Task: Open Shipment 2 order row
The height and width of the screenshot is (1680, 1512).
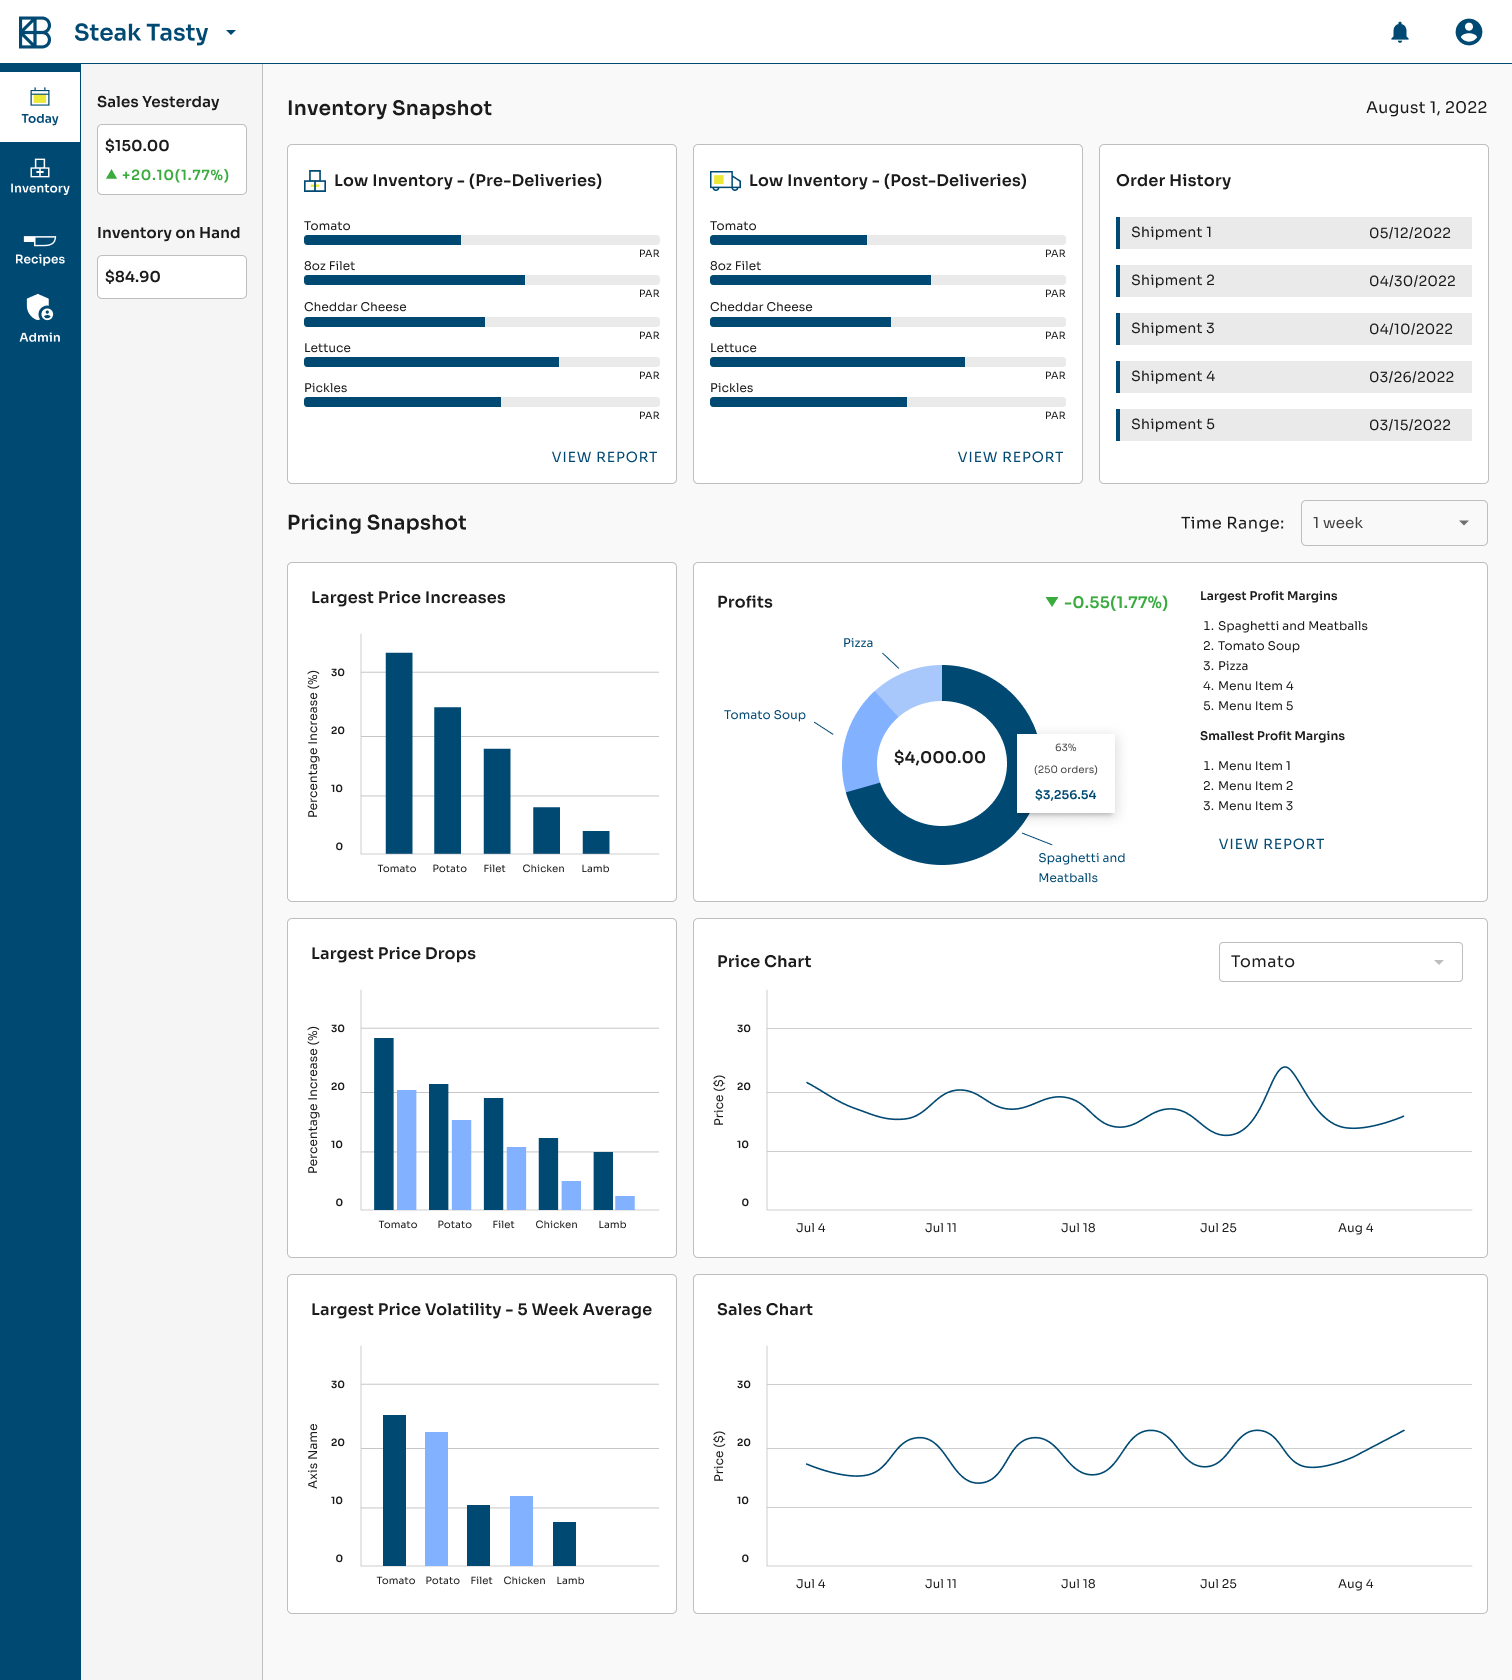Action: 1294,281
